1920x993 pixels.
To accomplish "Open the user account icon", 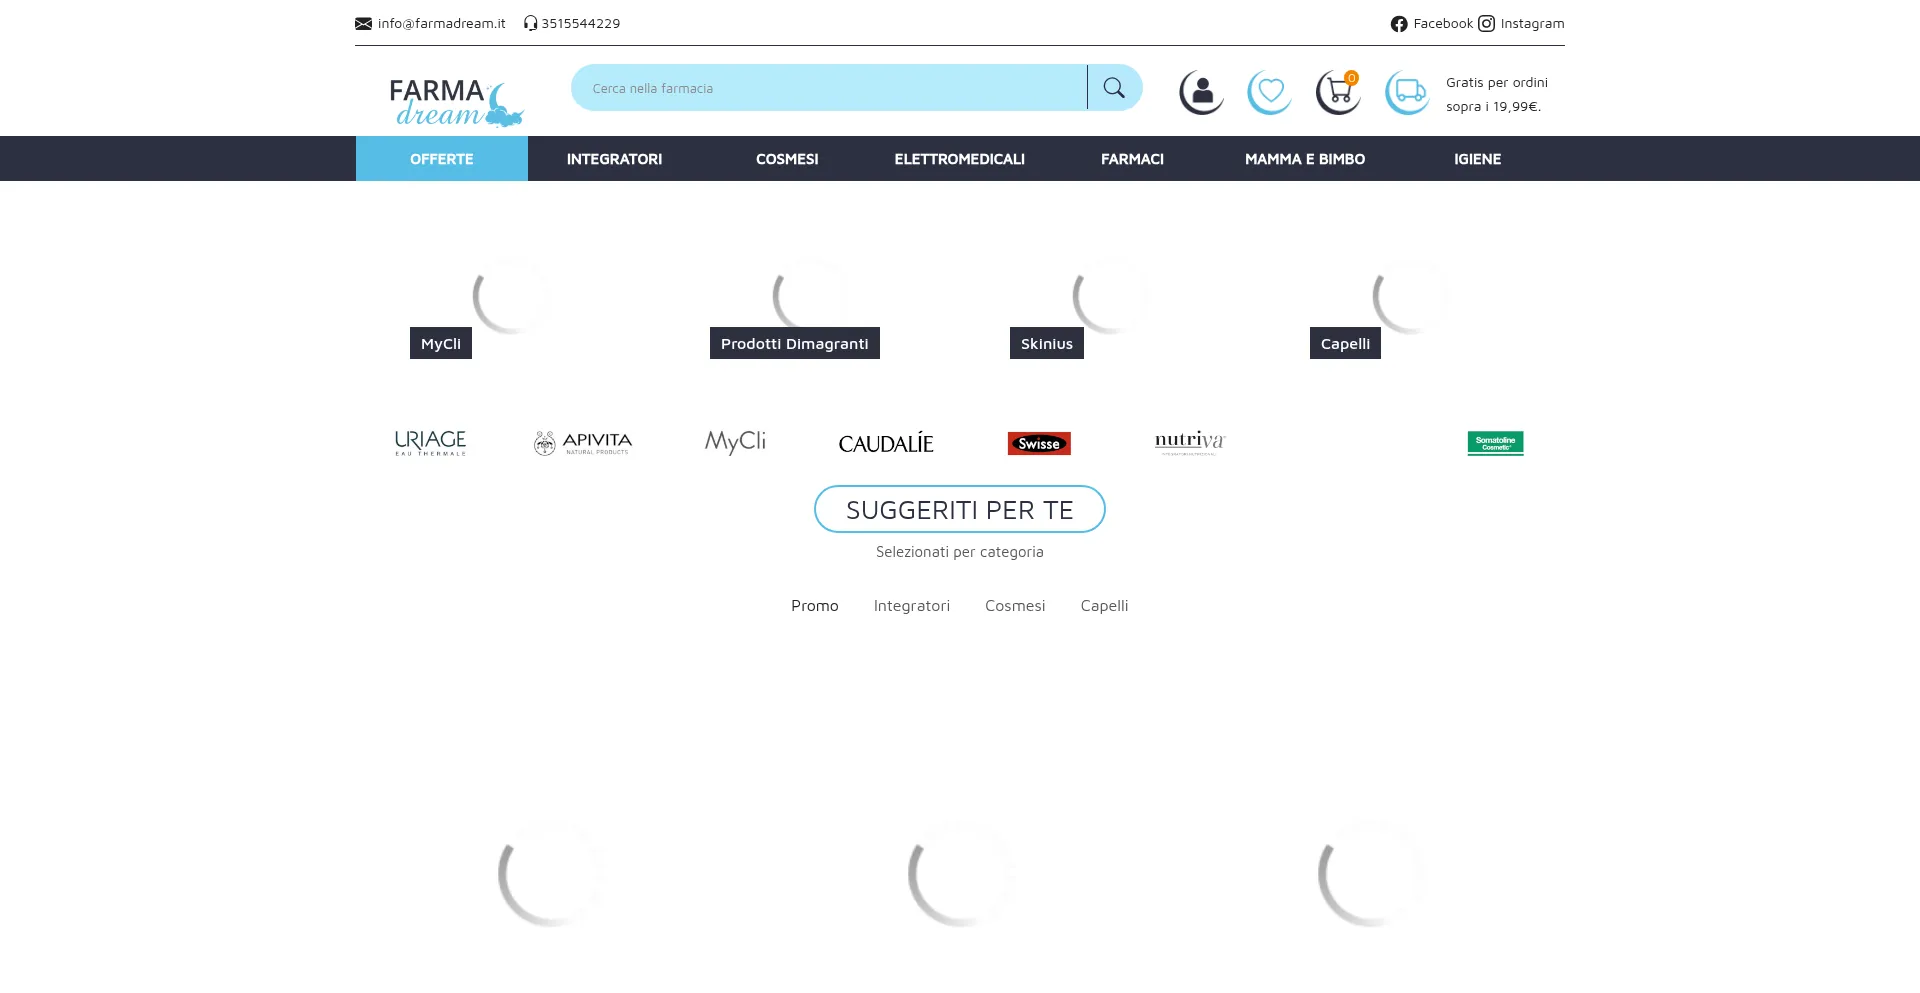I will pos(1201,92).
